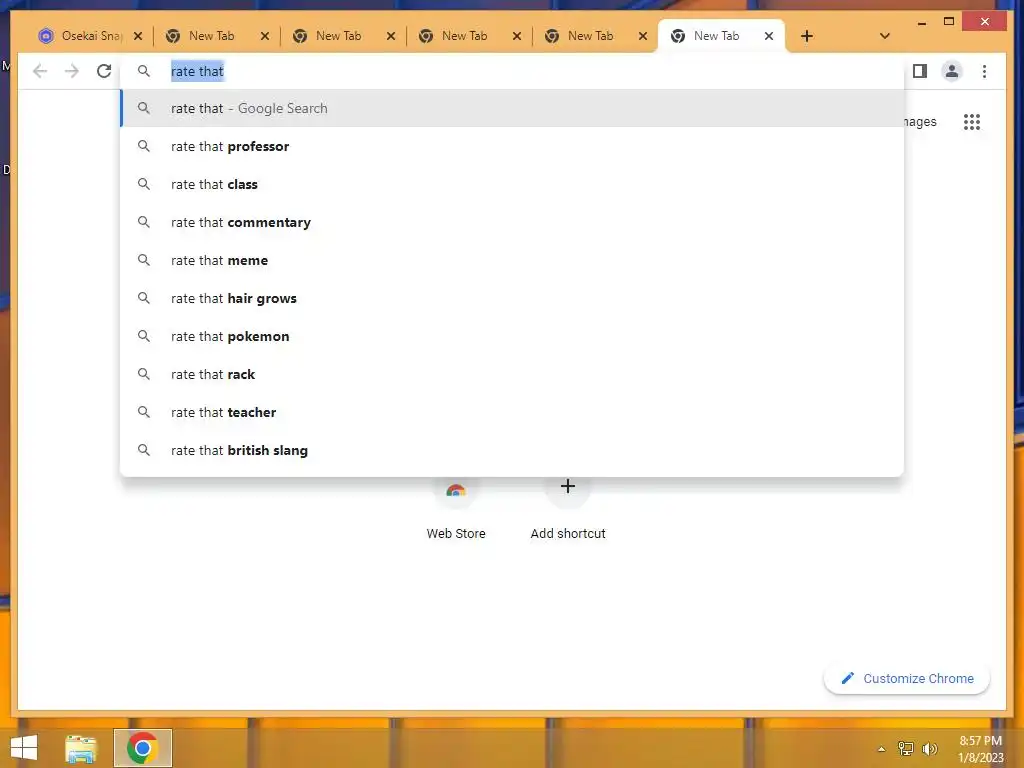
Task: Open the Windows Start button
Action: [24, 748]
